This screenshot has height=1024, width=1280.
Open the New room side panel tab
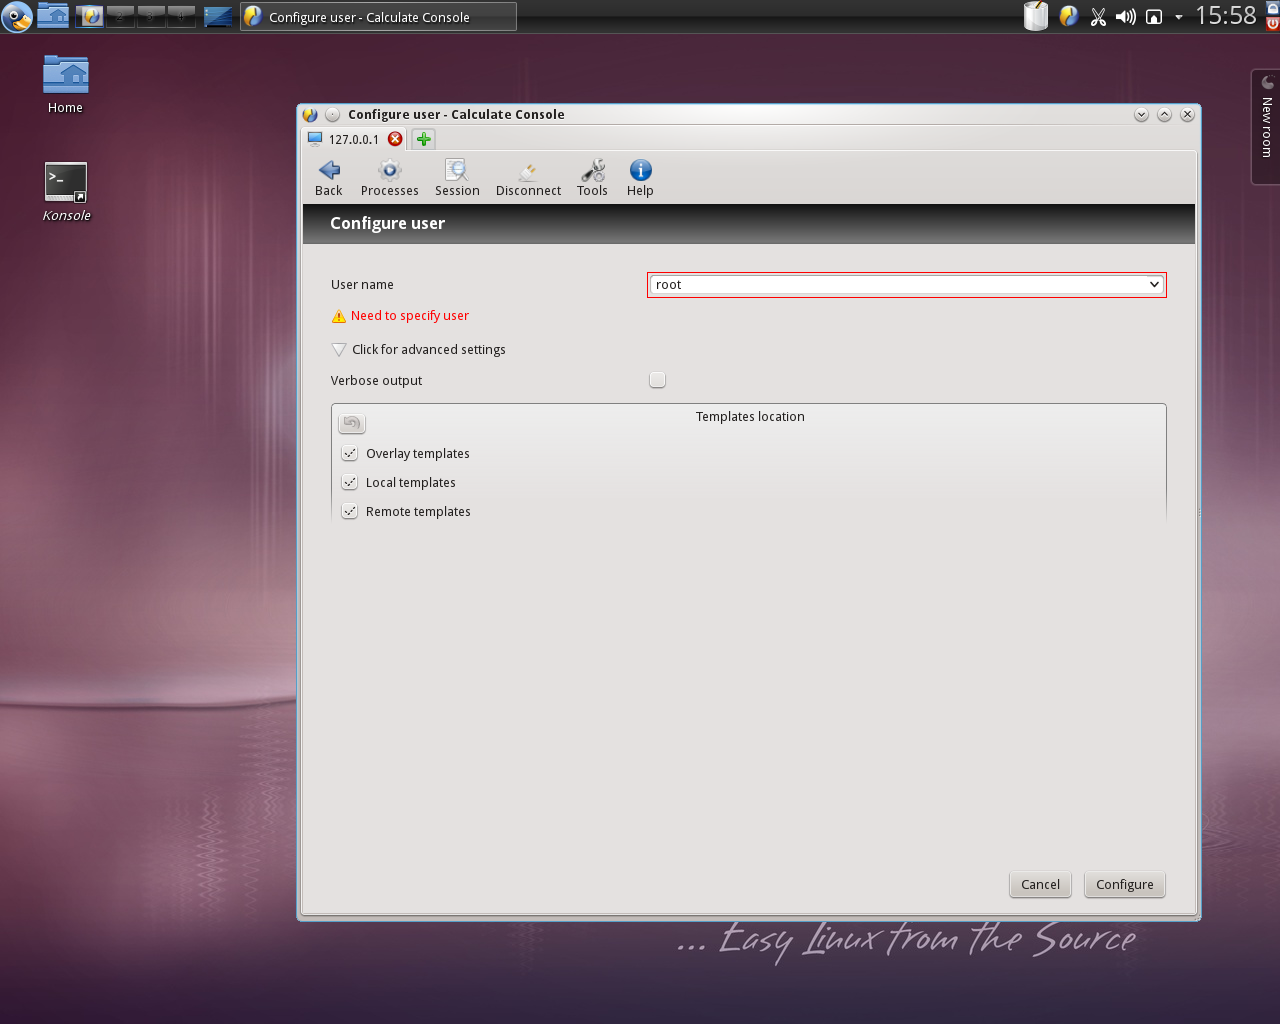(x=1266, y=126)
